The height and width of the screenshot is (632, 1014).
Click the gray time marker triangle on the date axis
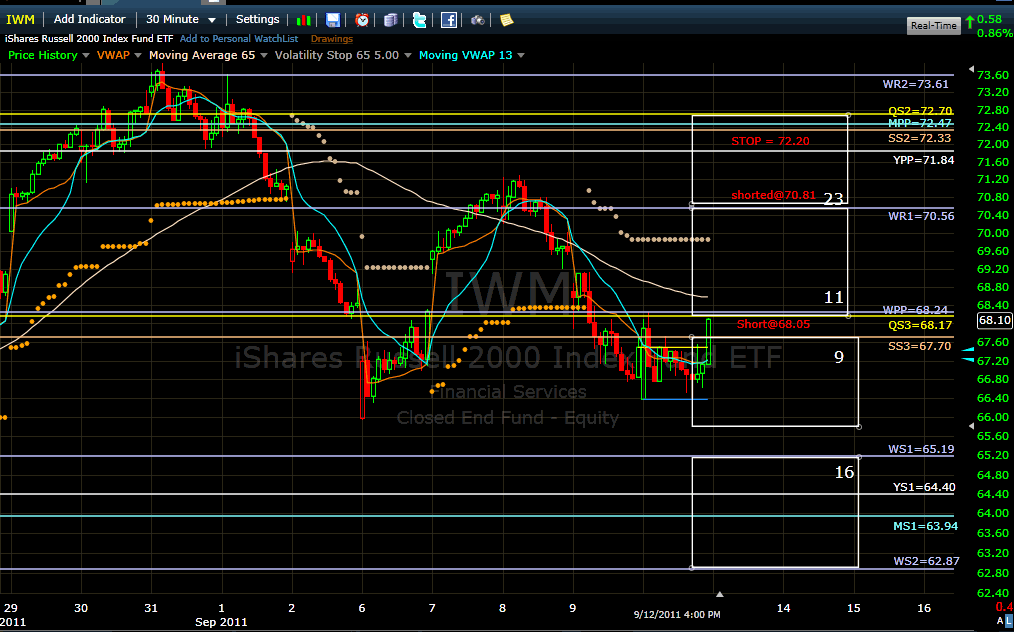pos(720,593)
